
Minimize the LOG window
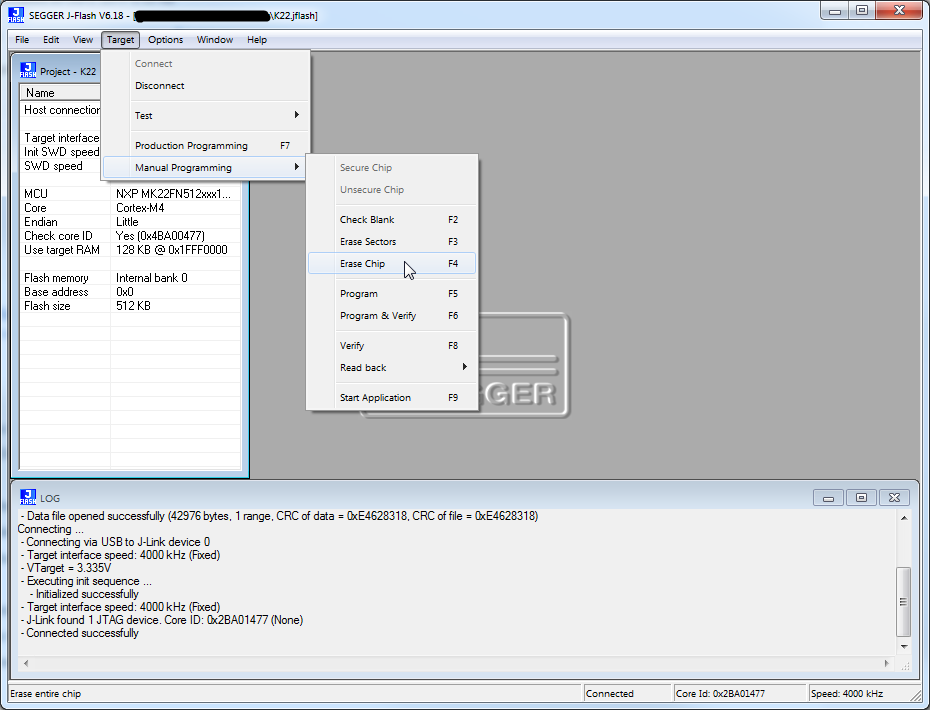click(x=829, y=498)
